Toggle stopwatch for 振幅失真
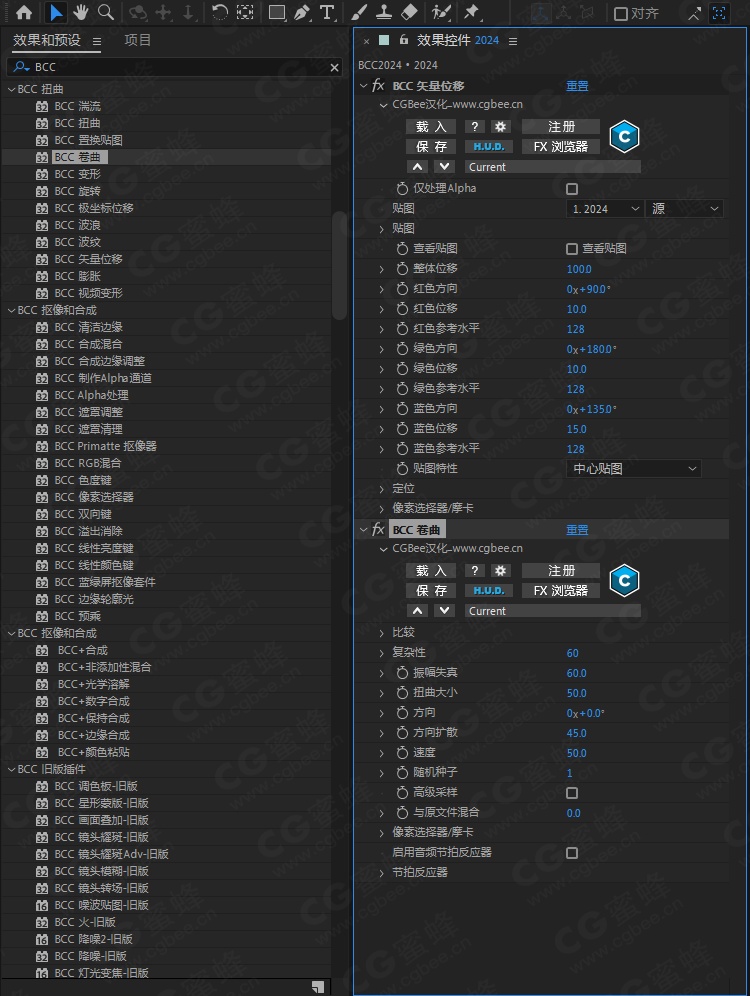This screenshot has height=996, width=750. (x=402, y=673)
